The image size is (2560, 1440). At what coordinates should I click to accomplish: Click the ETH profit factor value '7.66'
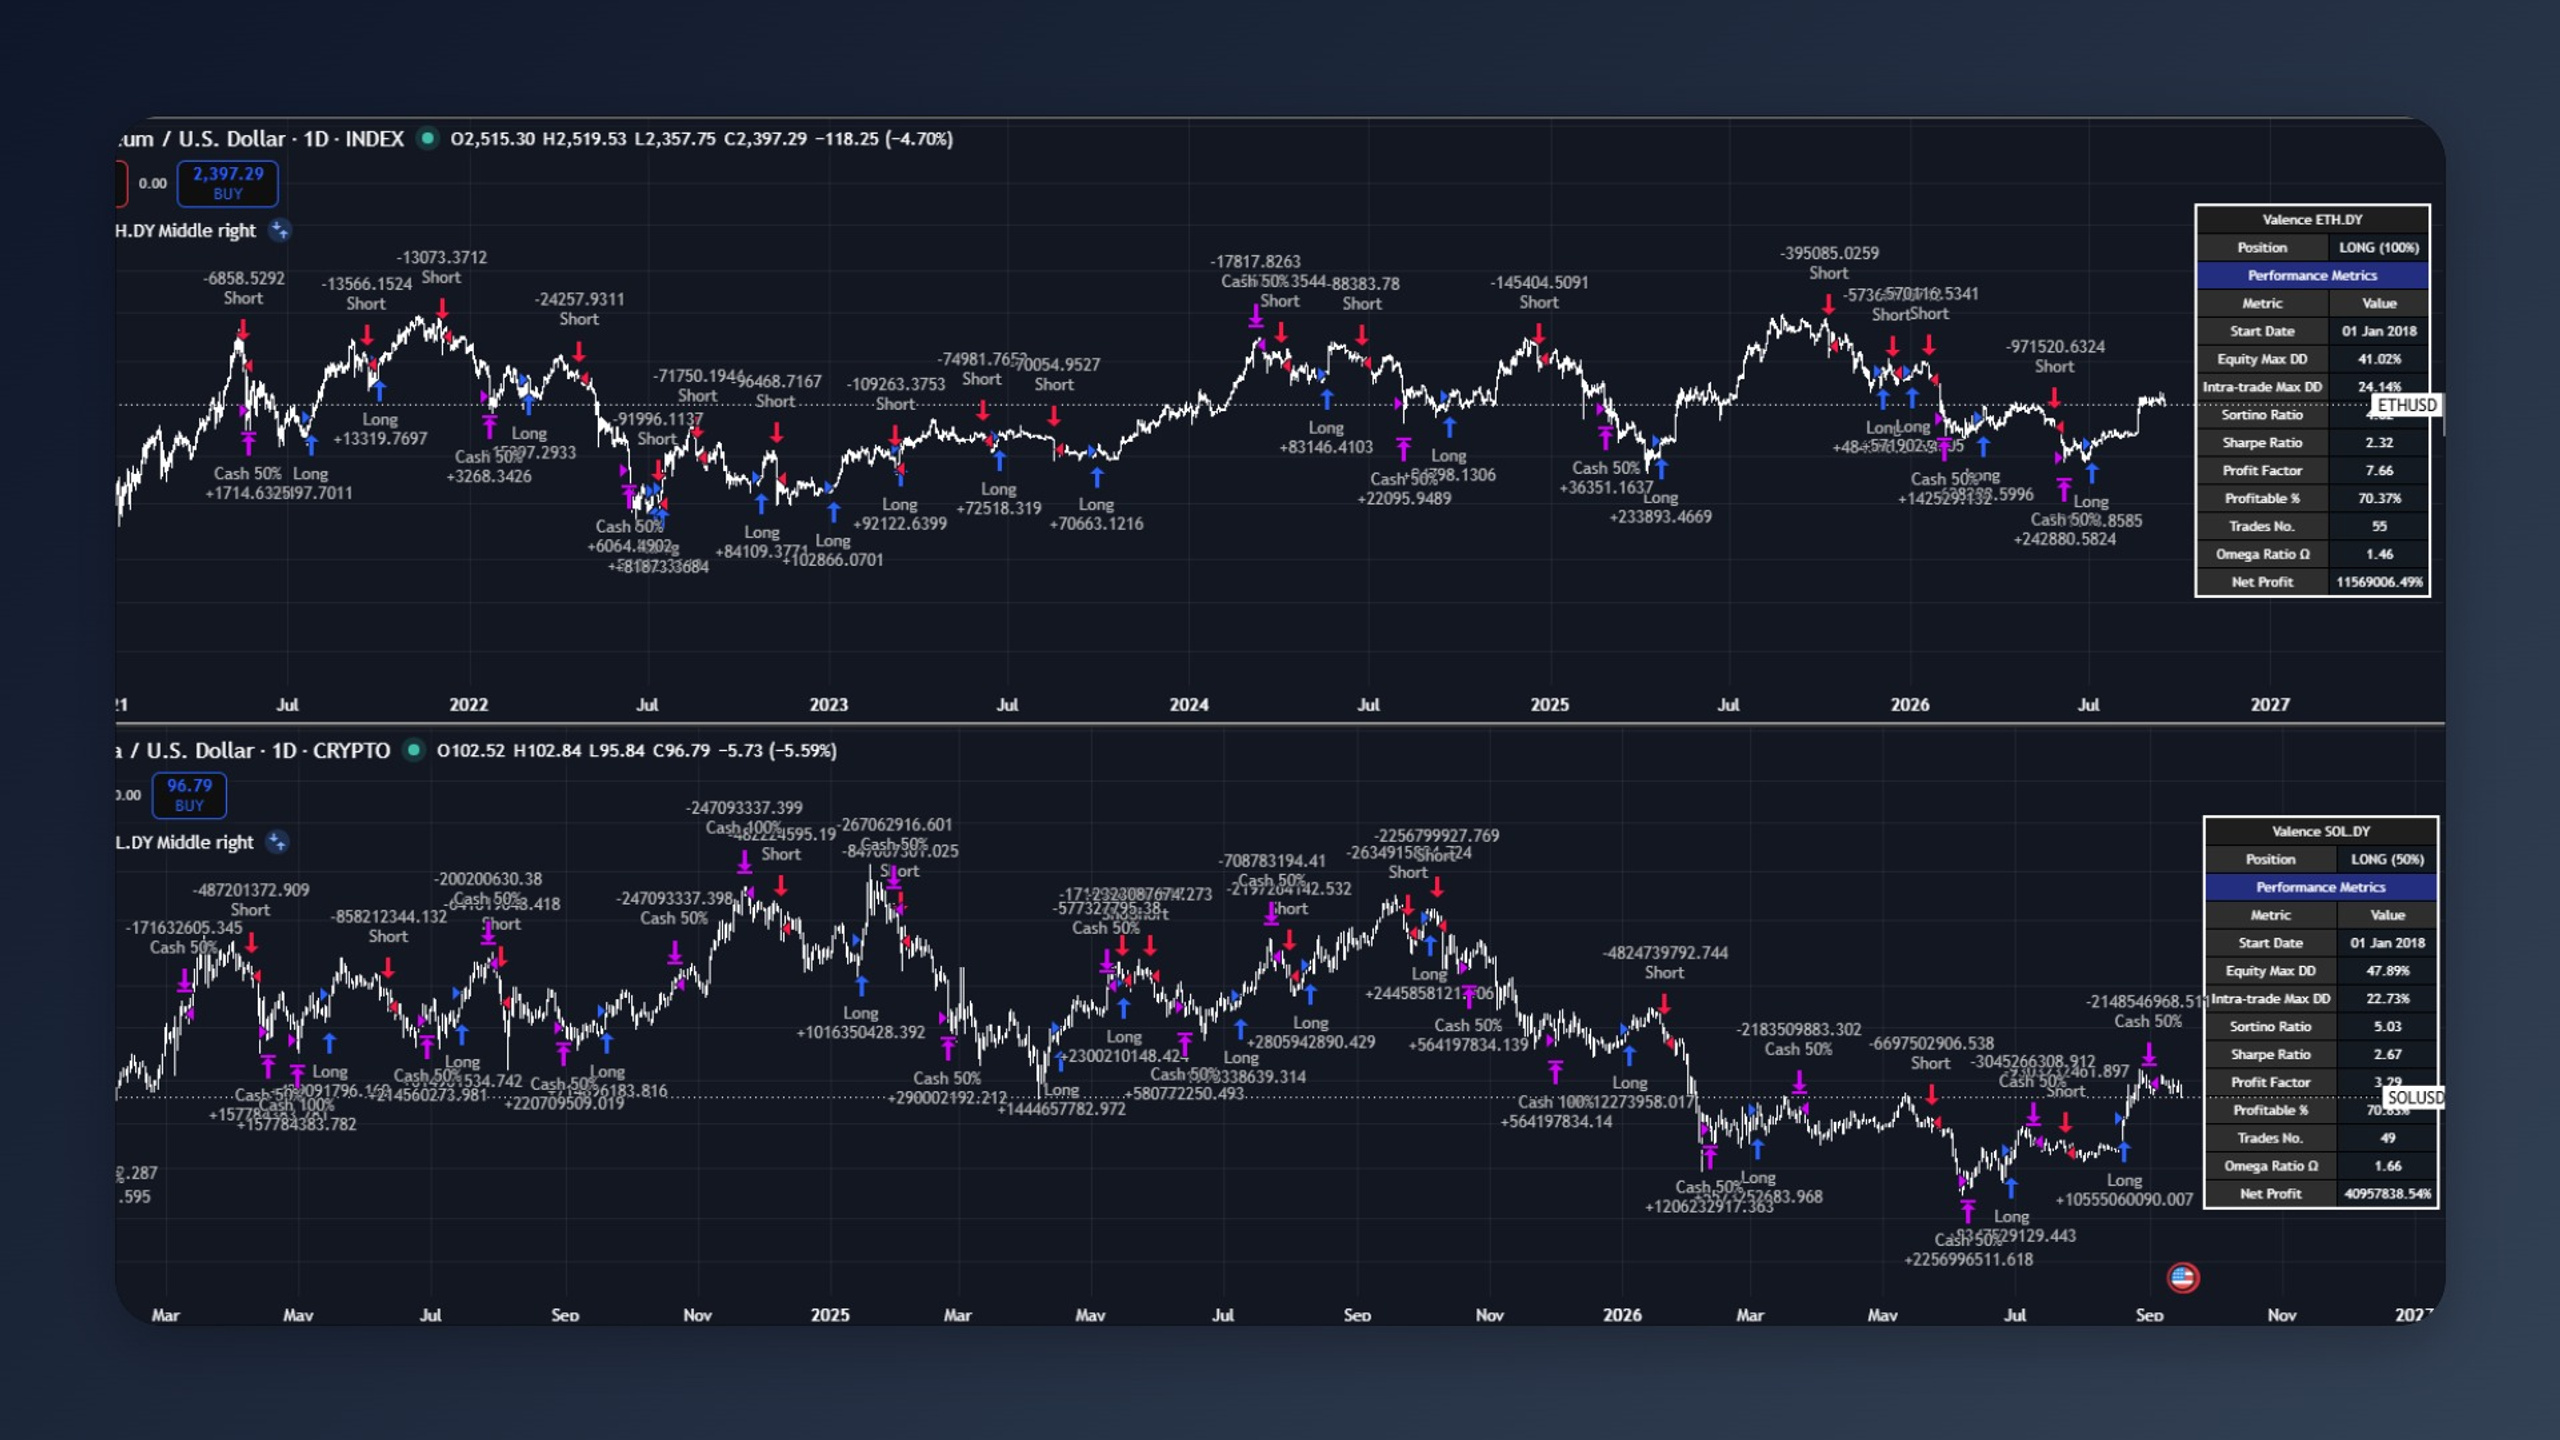click(x=2378, y=471)
